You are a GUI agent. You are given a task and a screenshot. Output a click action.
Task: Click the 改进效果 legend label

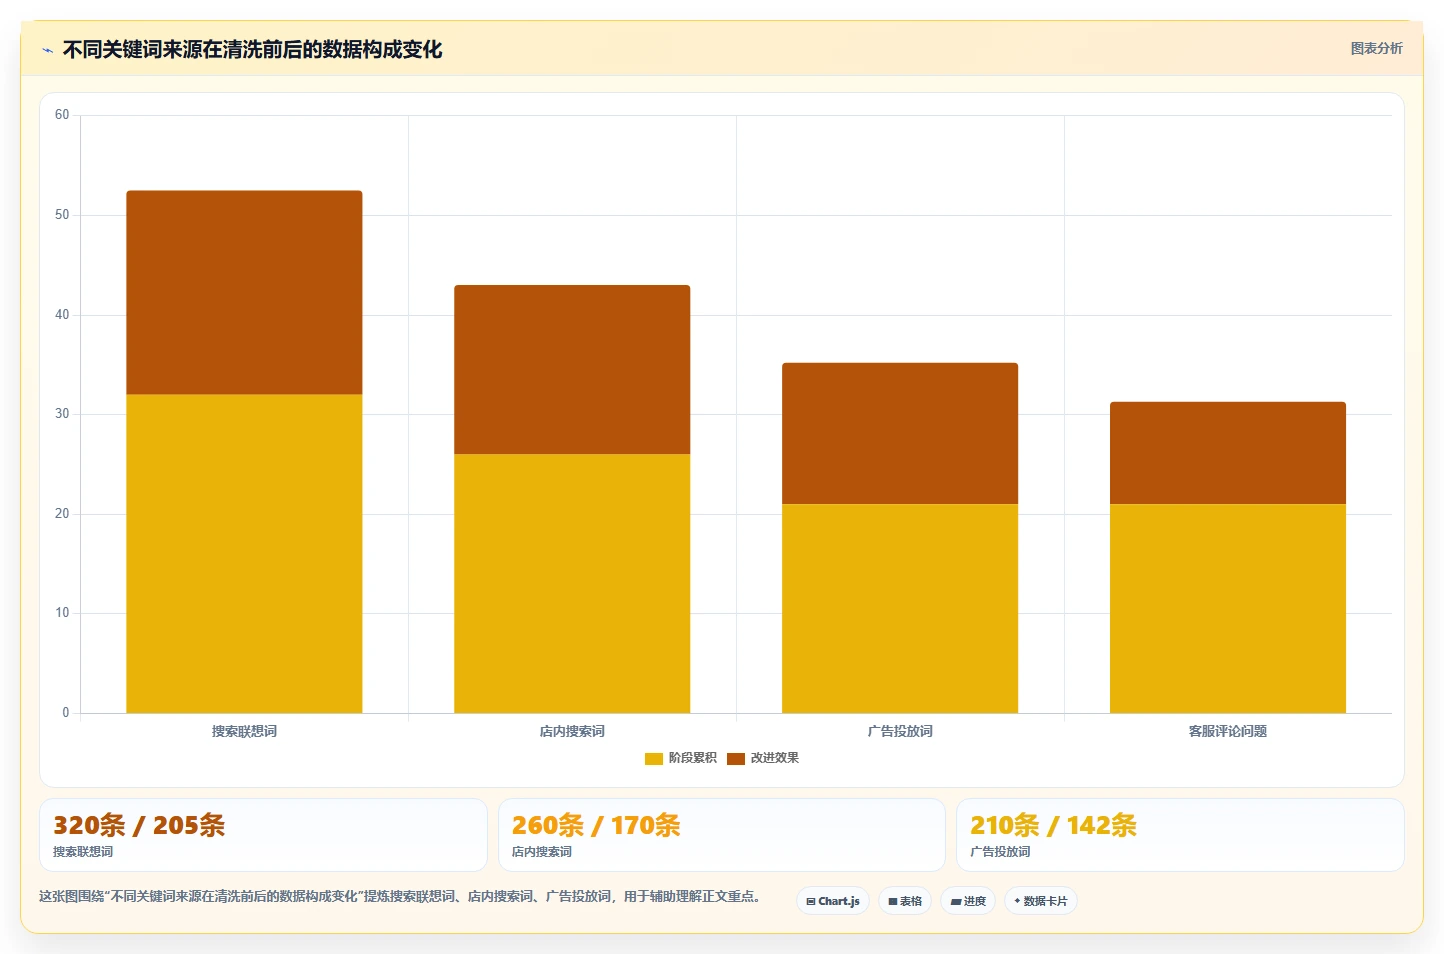click(x=775, y=758)
